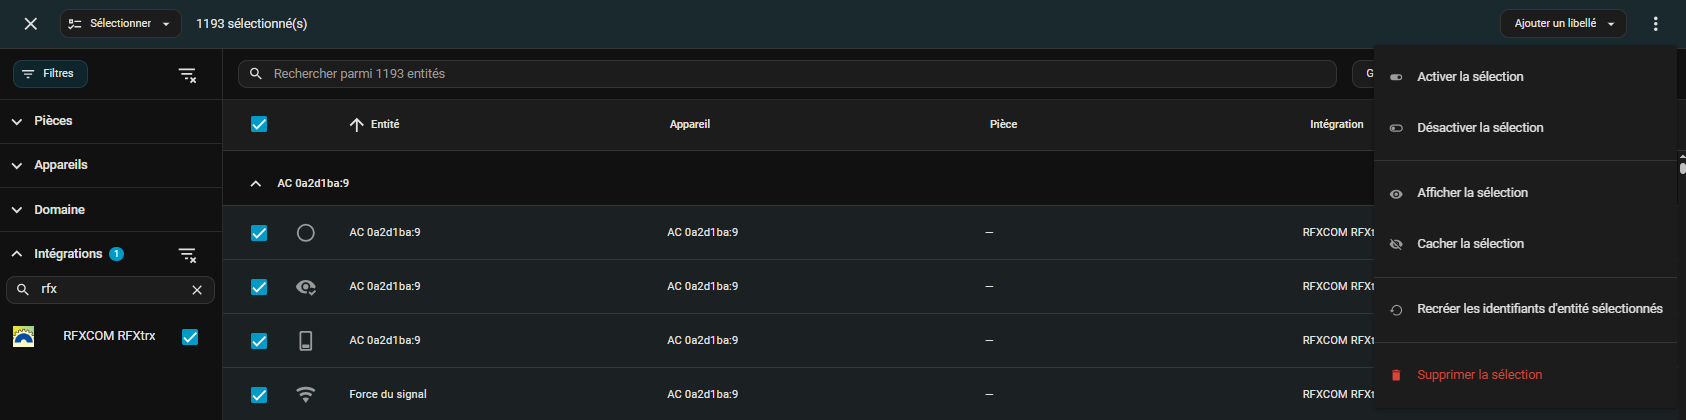This screenshot has width=1686, height=420.
Task: Open the Ajouter un libellé dropdown button
Action: click(1563, 24)
